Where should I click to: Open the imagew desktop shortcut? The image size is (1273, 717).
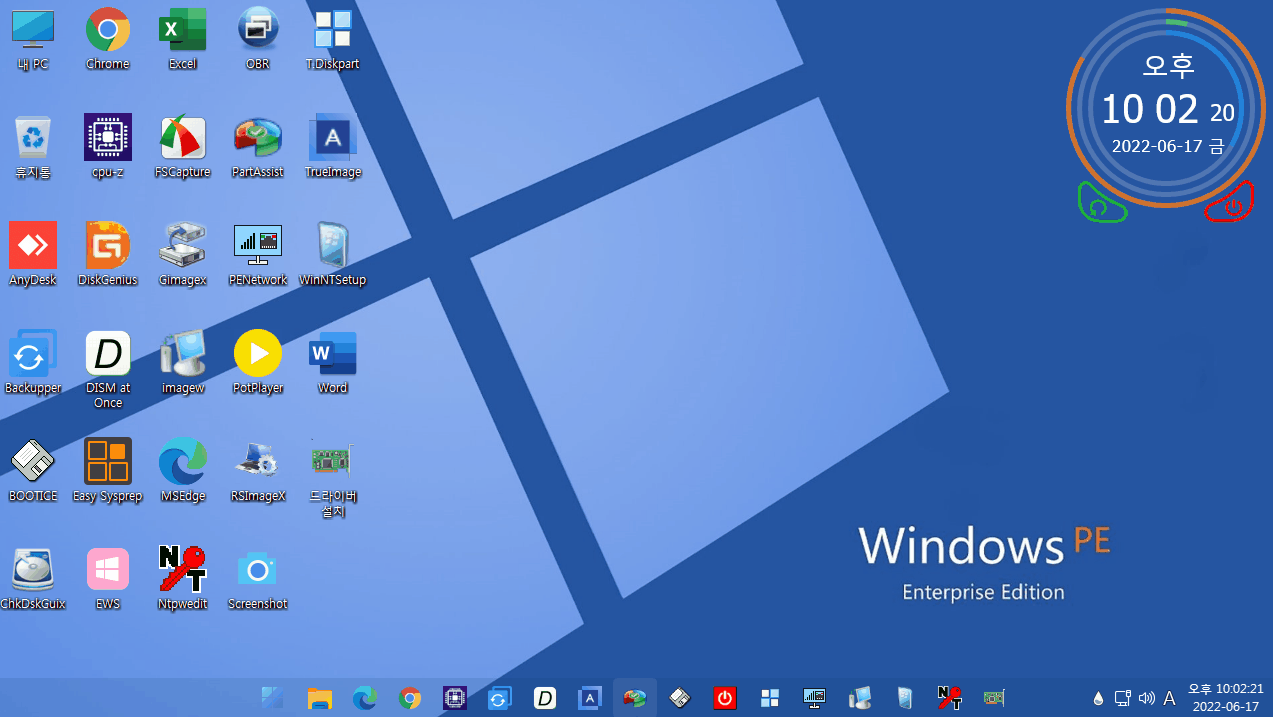183,362
